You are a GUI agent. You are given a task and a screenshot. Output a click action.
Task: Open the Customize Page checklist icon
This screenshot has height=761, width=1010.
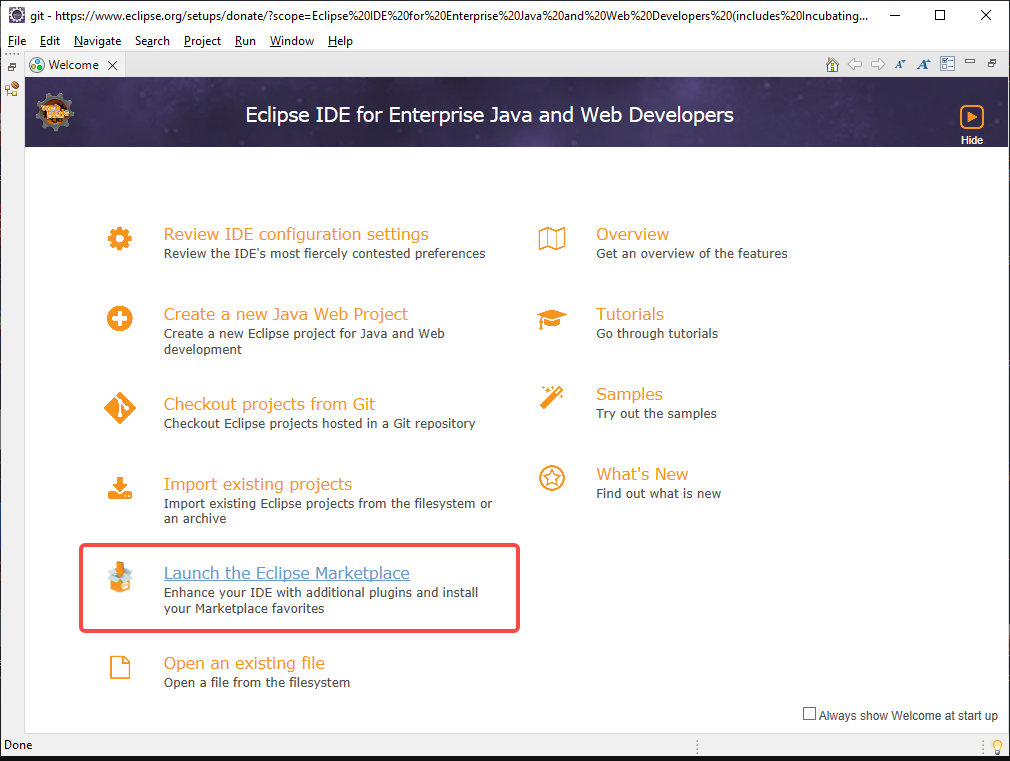948,64
